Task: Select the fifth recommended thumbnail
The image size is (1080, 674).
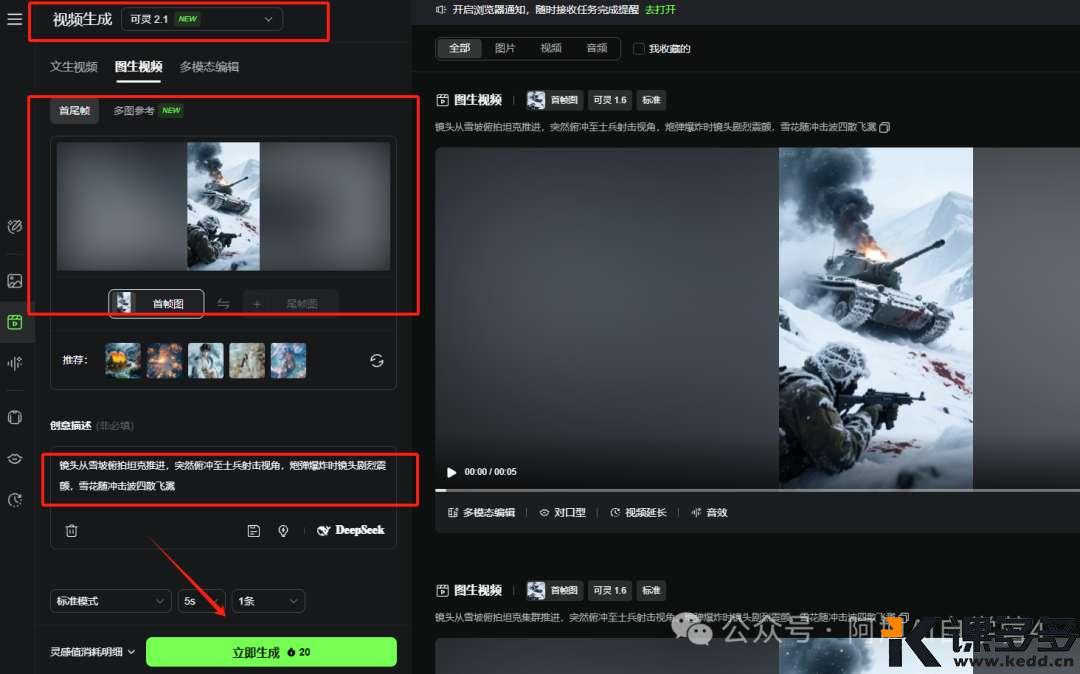Action: tap(289, 361)
